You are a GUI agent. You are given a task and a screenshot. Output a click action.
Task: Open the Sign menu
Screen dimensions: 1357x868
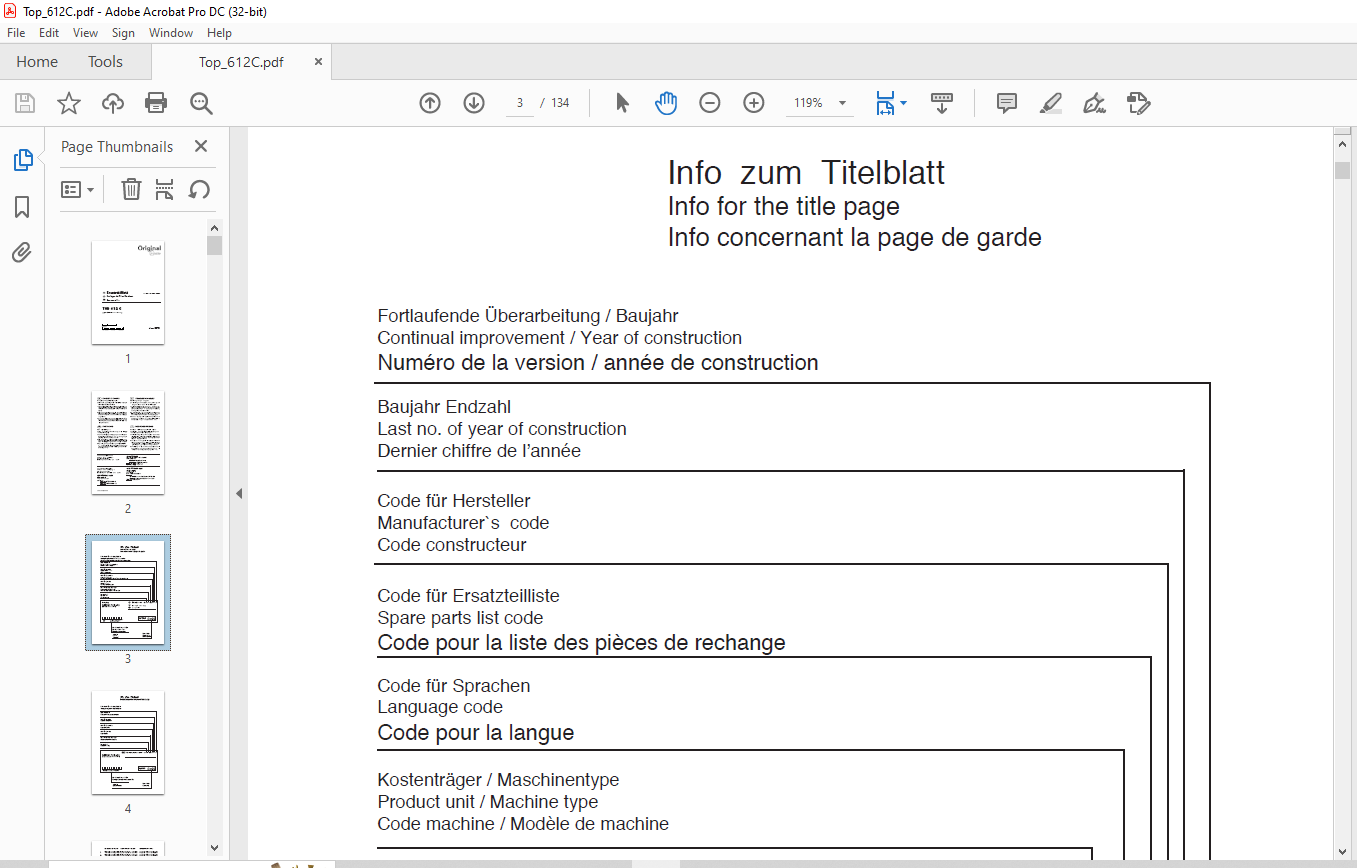123,33
